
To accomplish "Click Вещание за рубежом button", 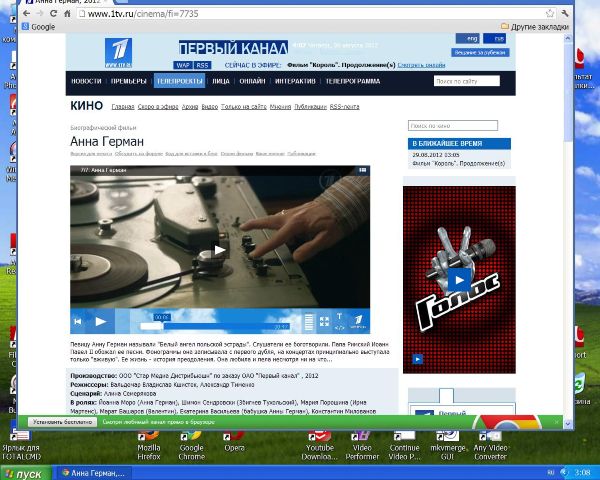I will [480, 52].
